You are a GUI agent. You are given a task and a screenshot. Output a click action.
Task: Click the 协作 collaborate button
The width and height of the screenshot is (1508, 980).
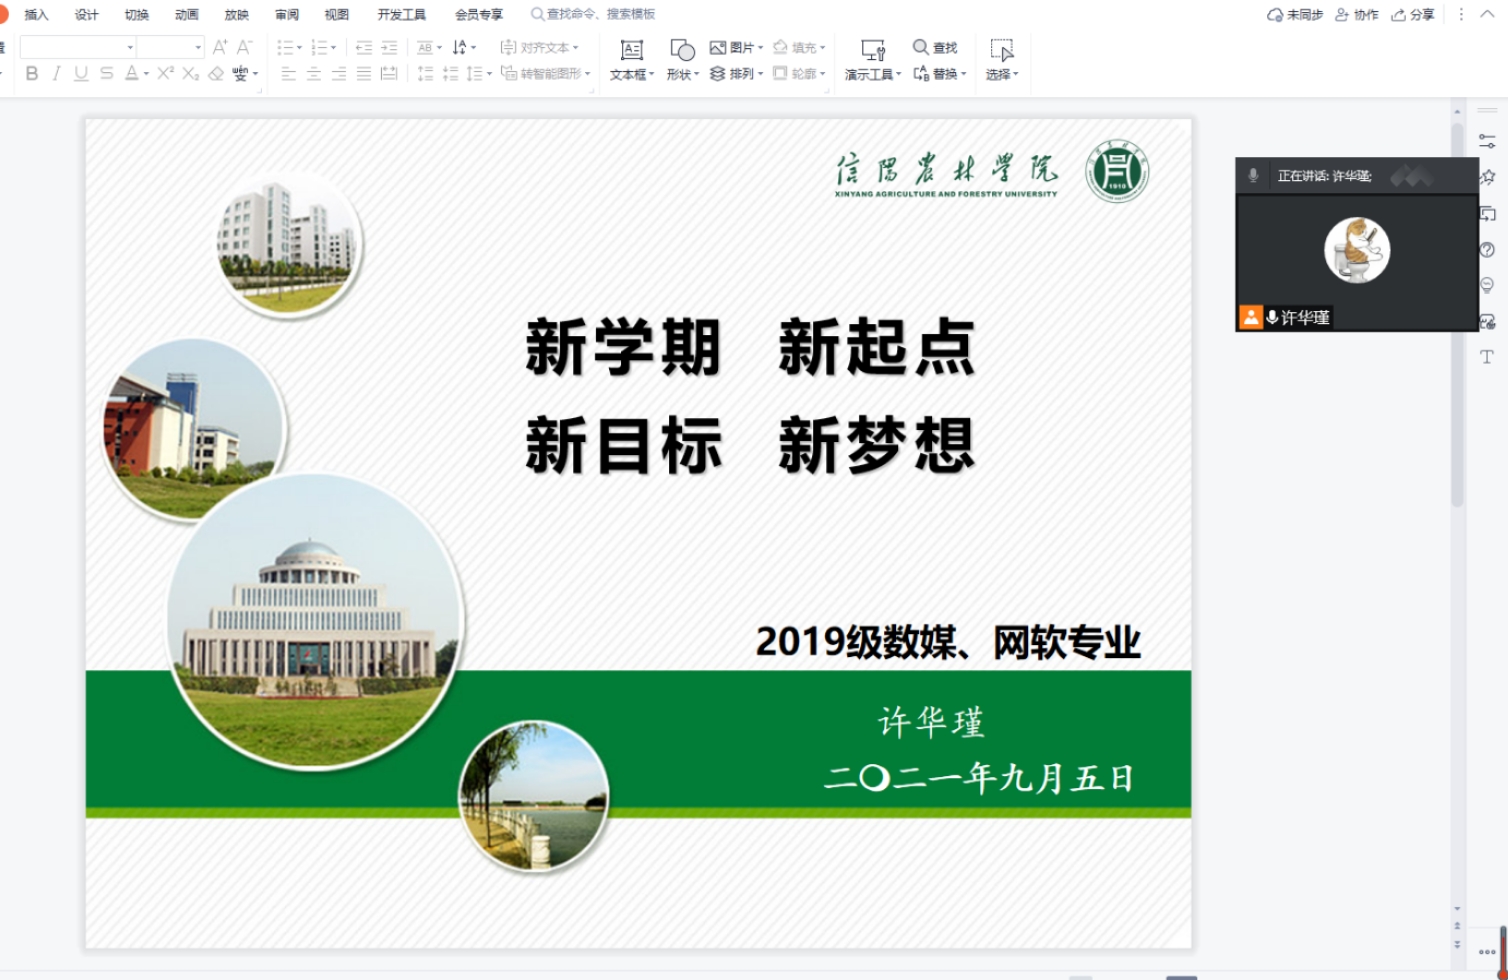[x=1357, y=14]
